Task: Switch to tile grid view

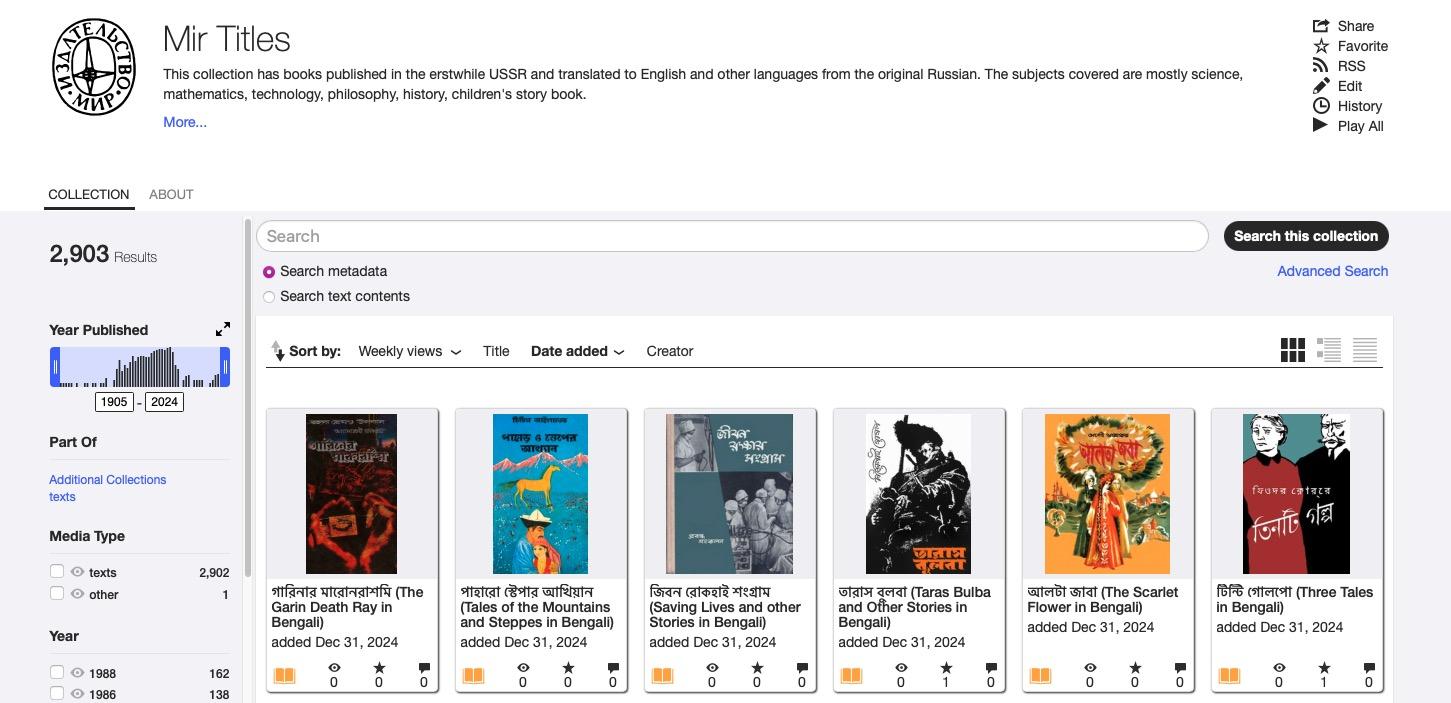Action: (x=1293, y=350)
